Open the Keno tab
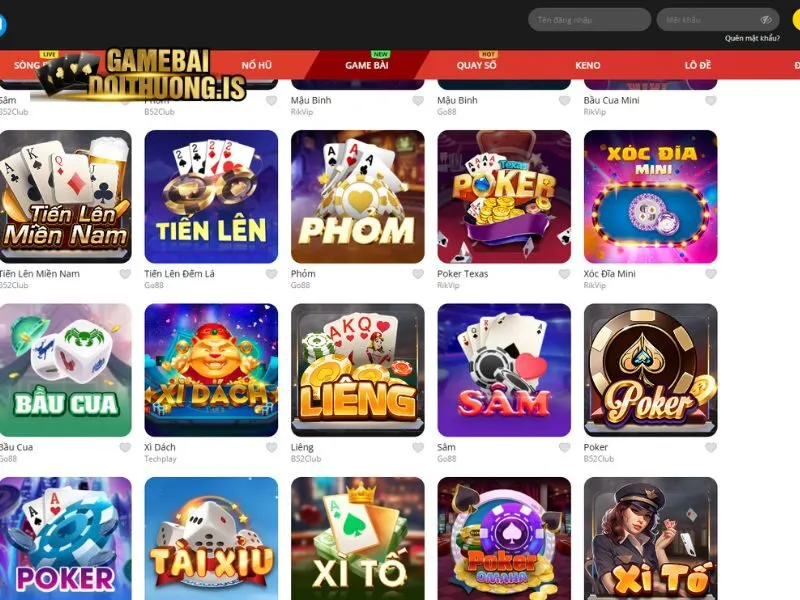 [x=588, y=65]
